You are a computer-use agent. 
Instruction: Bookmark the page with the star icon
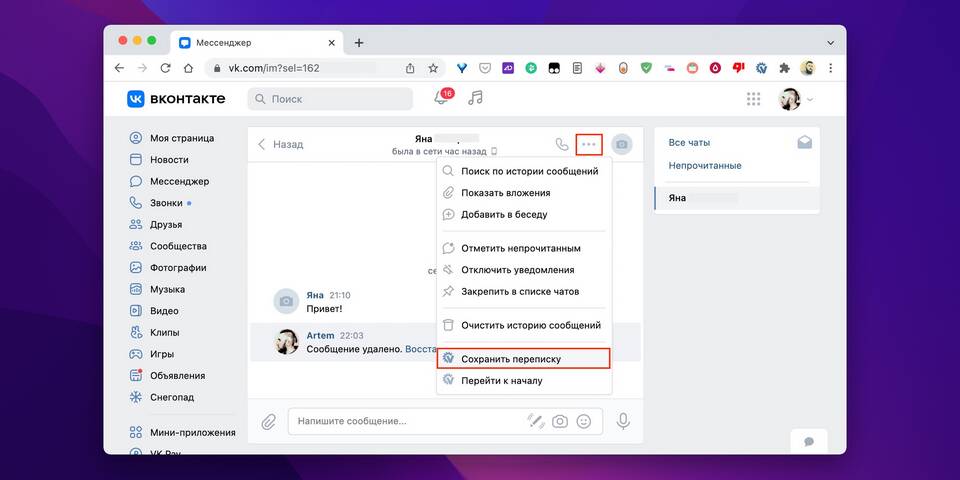pos(433,69)
